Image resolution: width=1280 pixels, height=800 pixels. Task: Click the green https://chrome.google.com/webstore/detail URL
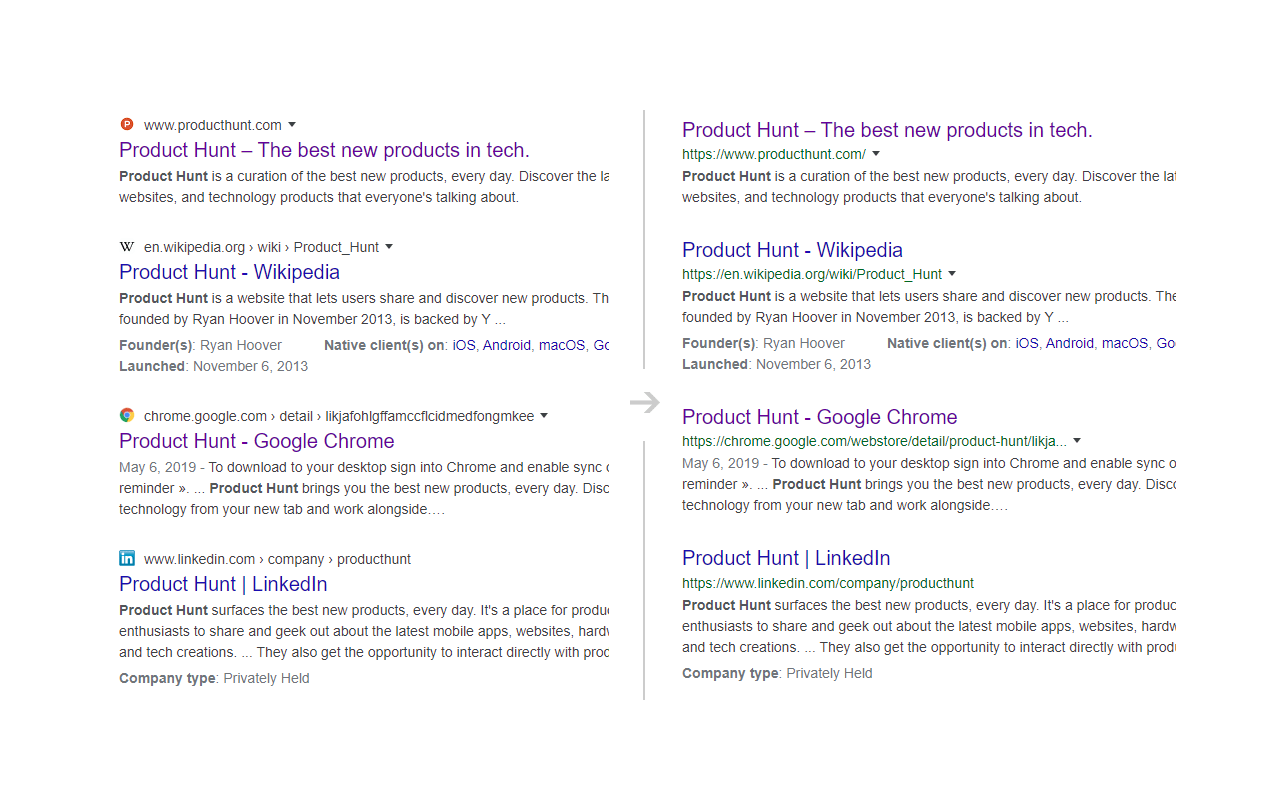874,441
